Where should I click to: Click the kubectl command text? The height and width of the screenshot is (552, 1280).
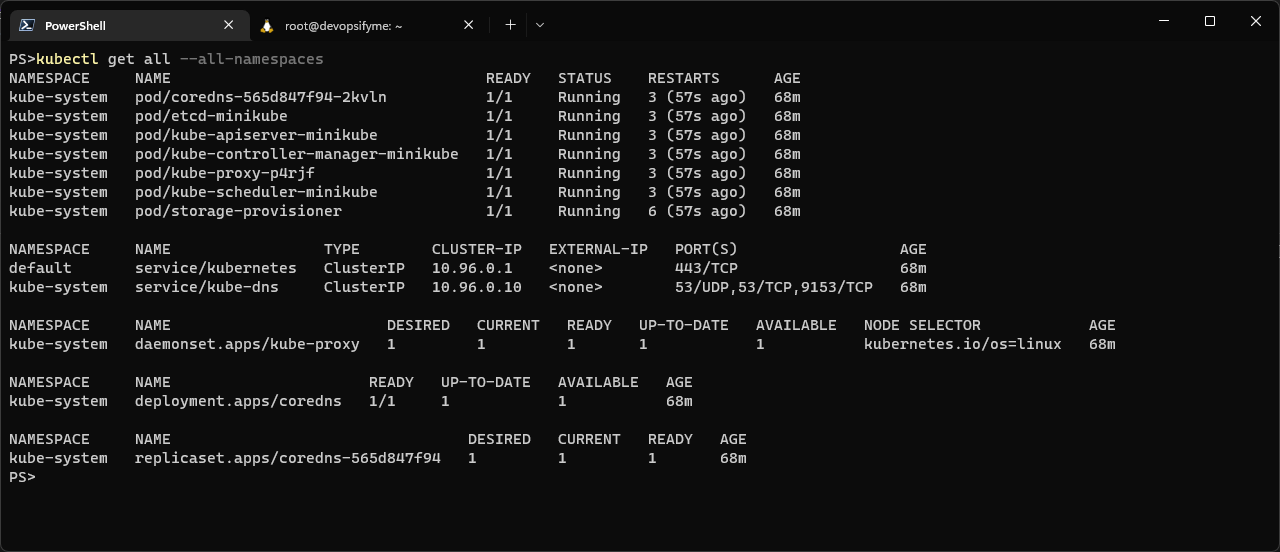[x=67, y=59]
